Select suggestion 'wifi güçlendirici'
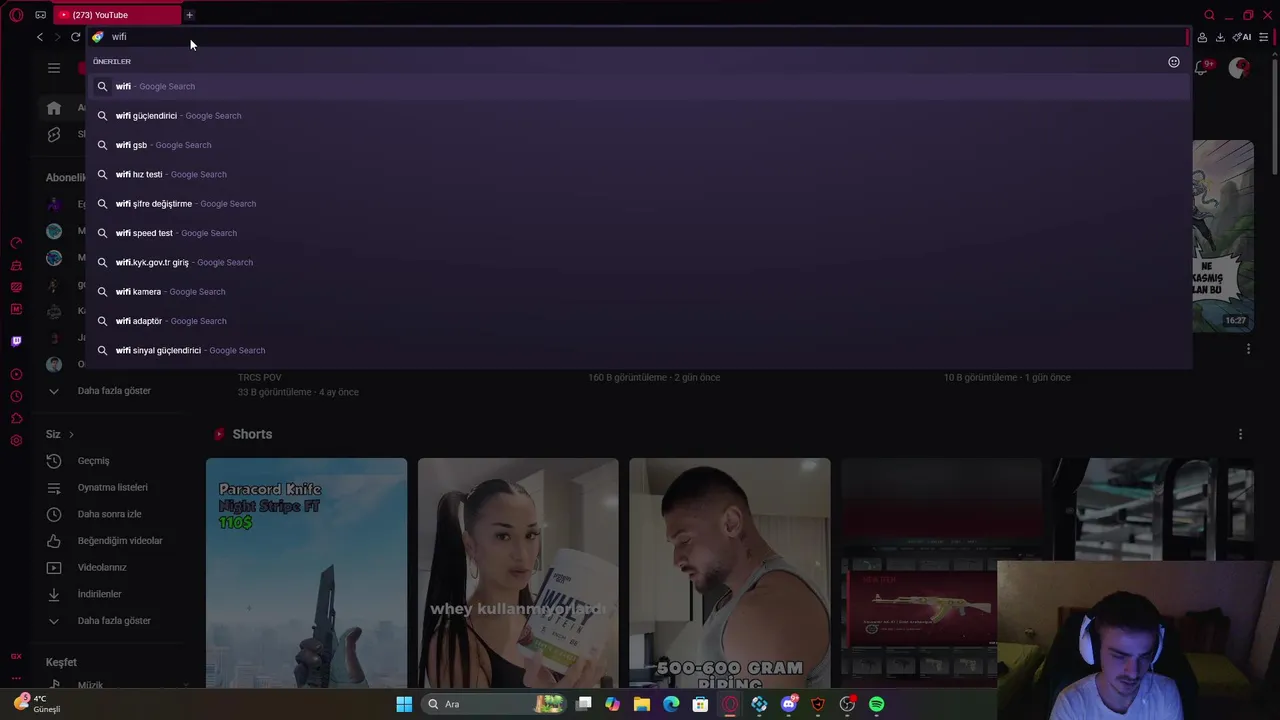This screenshot has width=1280, height=720. [x=640, y=116]
